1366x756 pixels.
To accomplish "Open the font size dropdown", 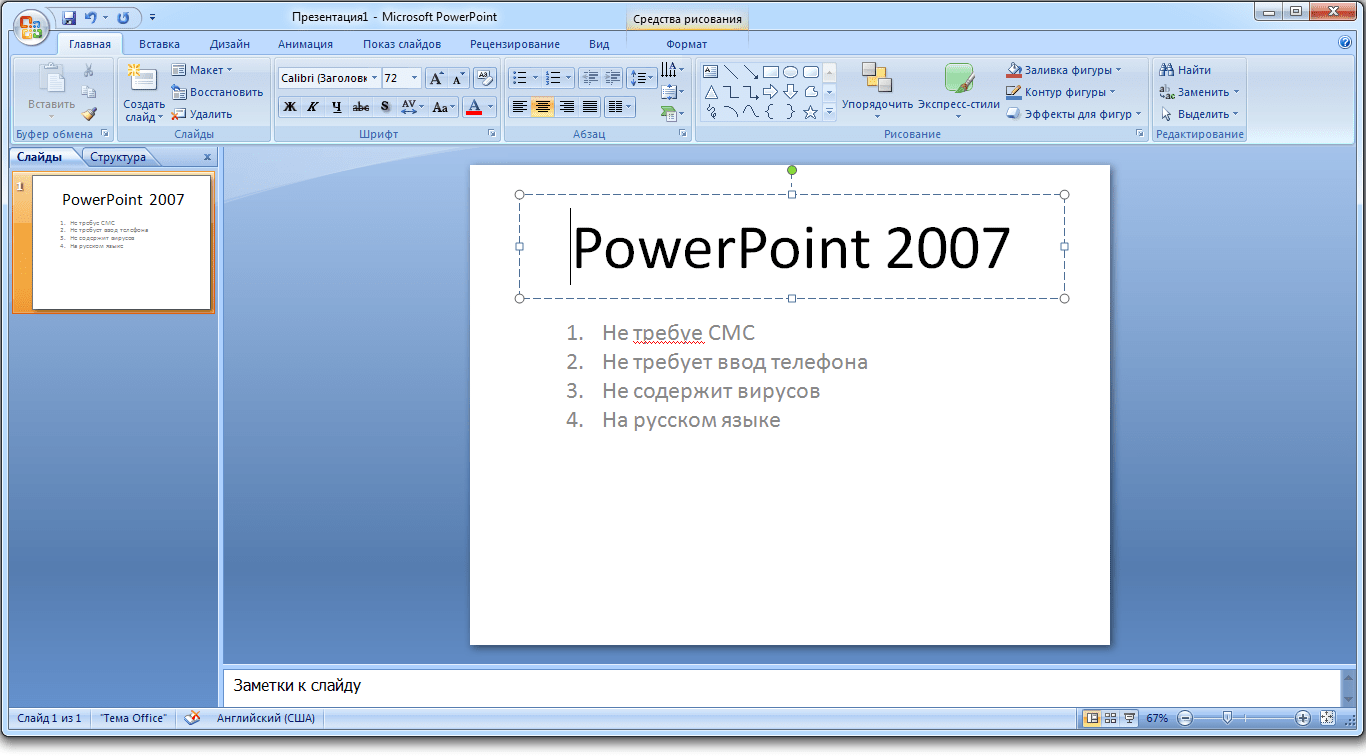I will [414, 77].
